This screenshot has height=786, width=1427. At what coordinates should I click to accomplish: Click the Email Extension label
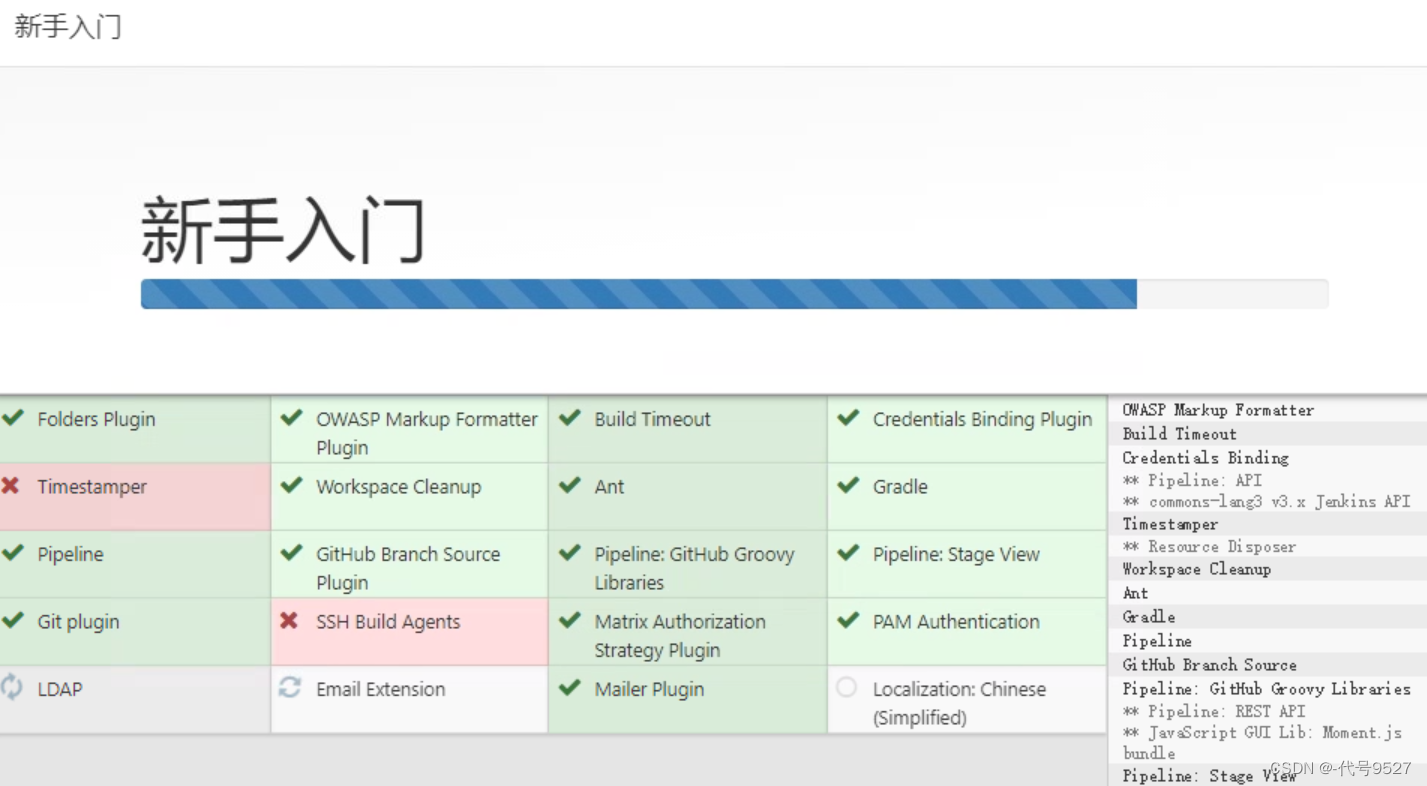point(380,689)
